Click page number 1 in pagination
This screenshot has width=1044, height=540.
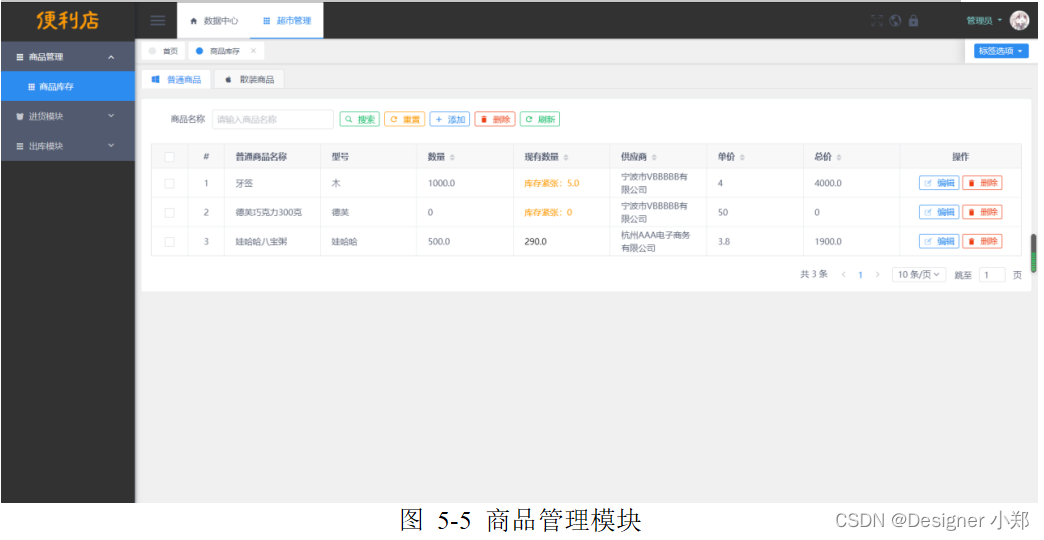tap(860, 274)
